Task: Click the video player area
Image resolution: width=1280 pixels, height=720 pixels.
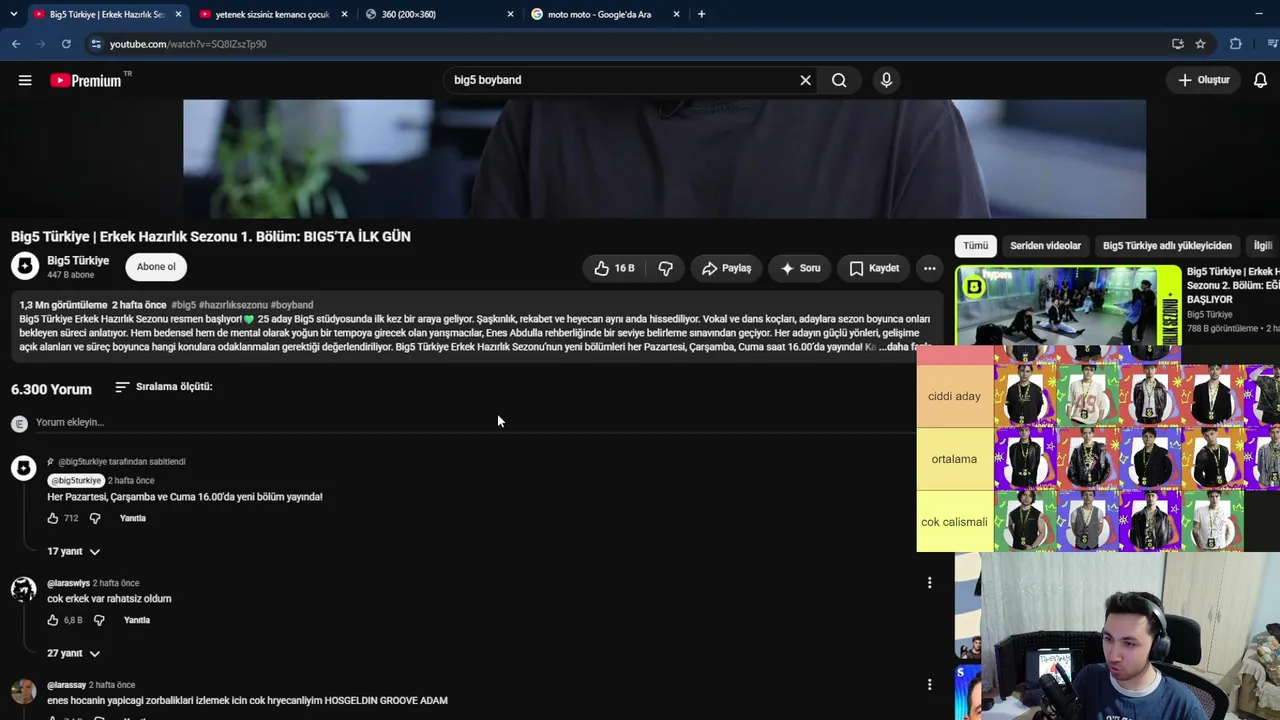Action: (664, 159)
